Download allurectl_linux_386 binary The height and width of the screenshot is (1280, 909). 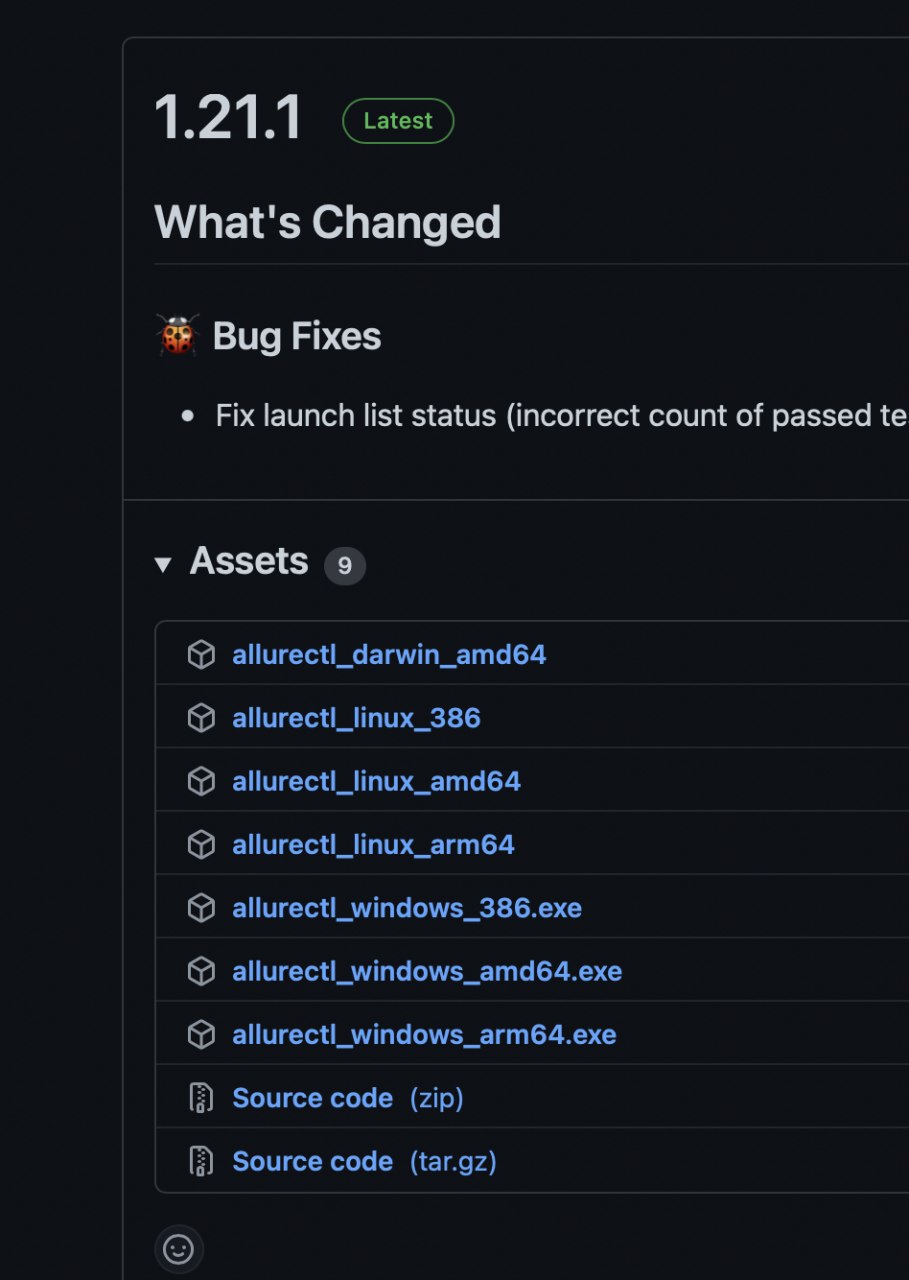356,718
